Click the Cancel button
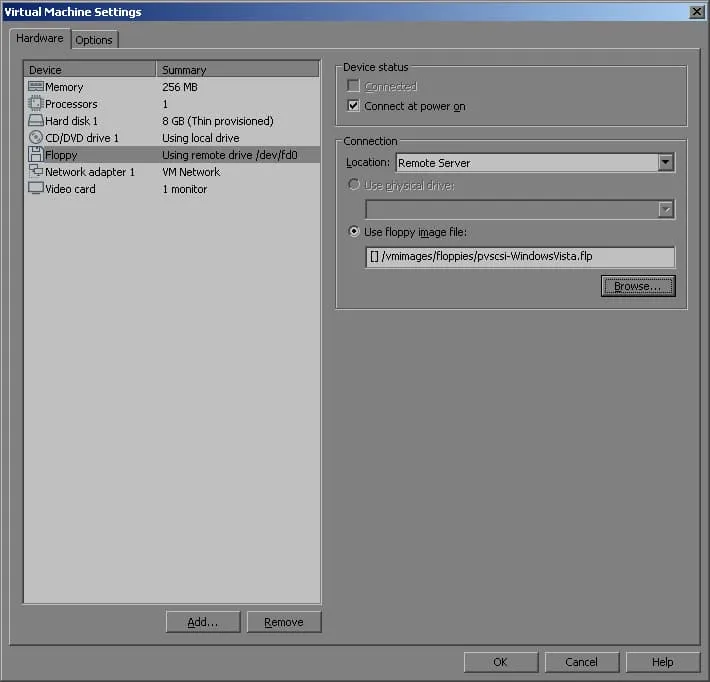This screenshot has width=710, height=682. coord(581,662)
